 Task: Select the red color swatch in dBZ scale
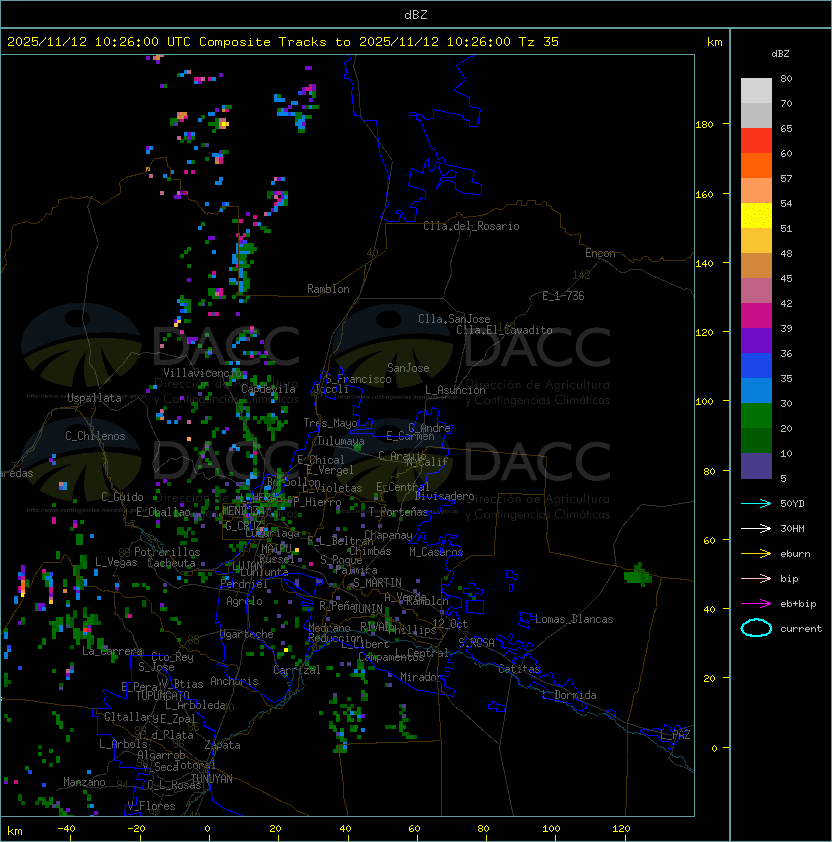pyautogui.click(x=756, y=141)
